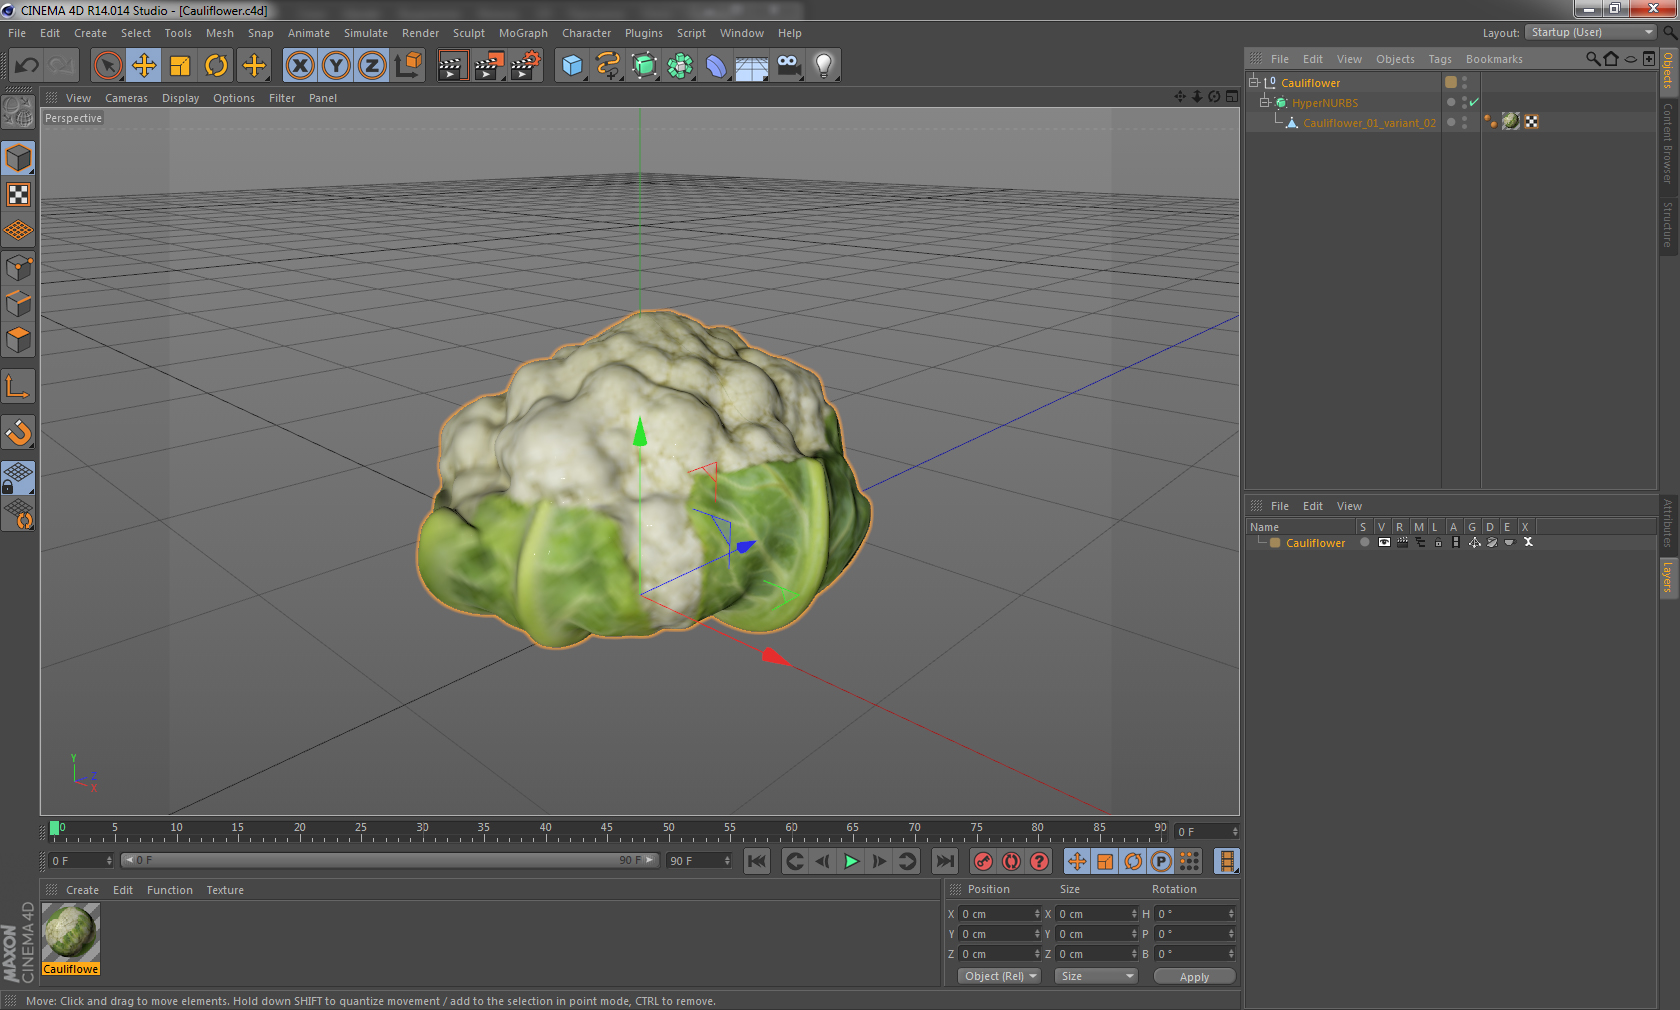Add a Floor environment object
Screen dimensions: 1680x1010
752,66
